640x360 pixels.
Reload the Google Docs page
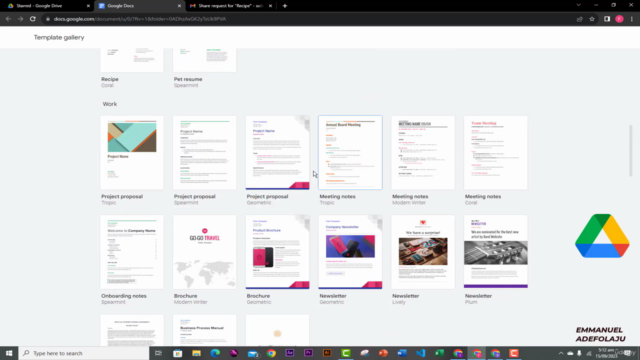coord(33,19)
